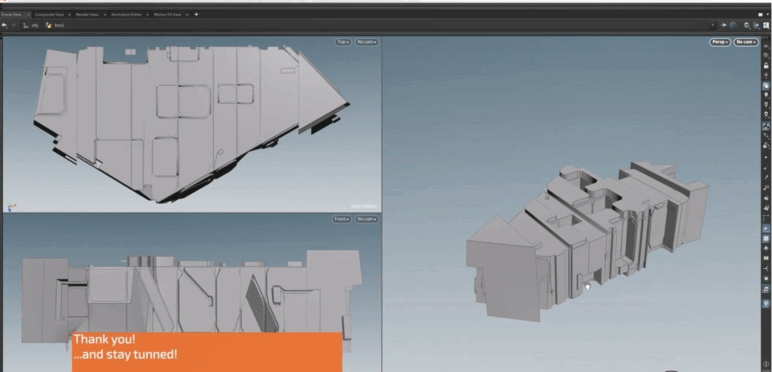Add a new pane tab with plus
772x372 pixels.
point(196,14)
